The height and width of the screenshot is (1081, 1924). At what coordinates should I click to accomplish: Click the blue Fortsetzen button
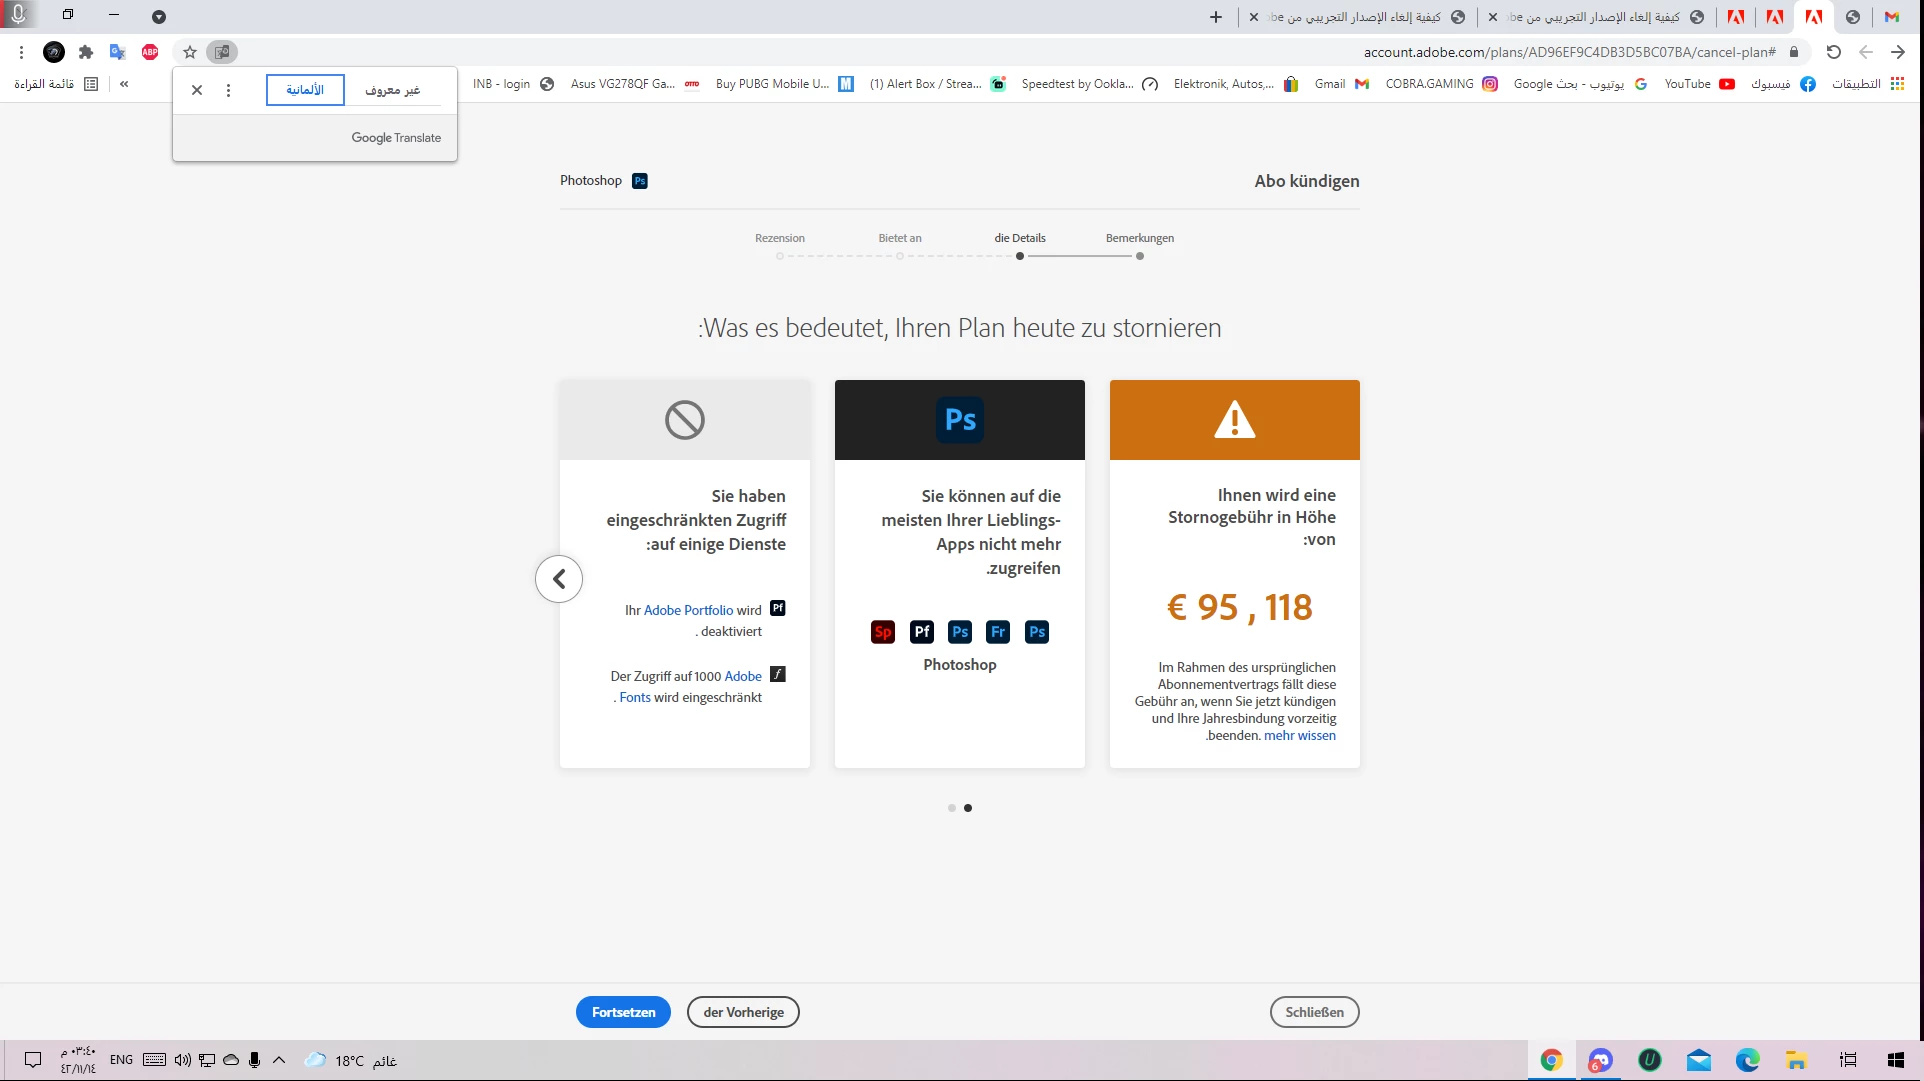tap(623, 1012)
